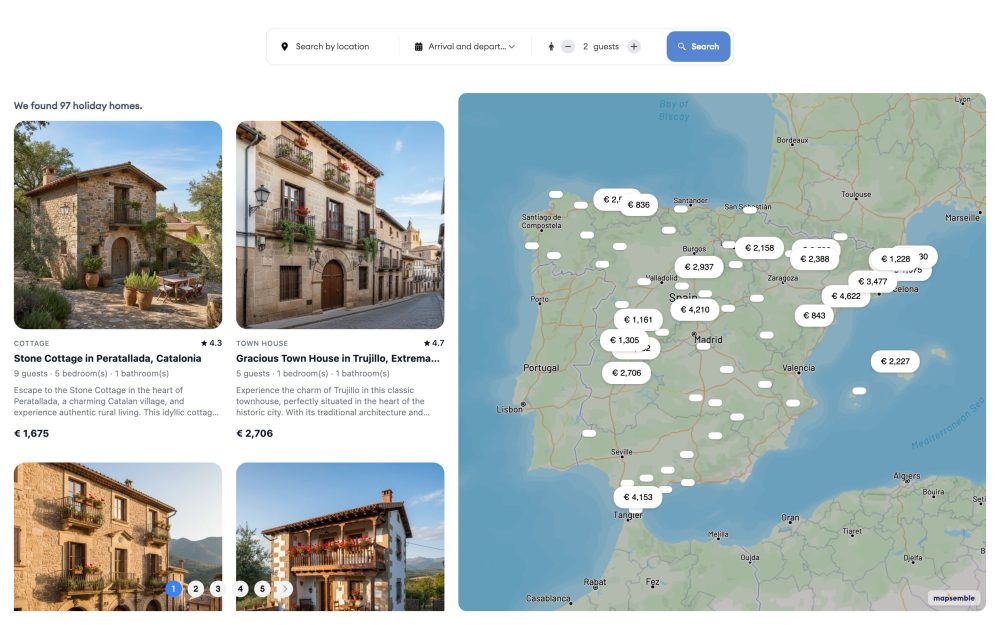The height and width of the screenshot is (625, 1000).
Task: Select the € 836 map price marker
Action: pos(638,205)
